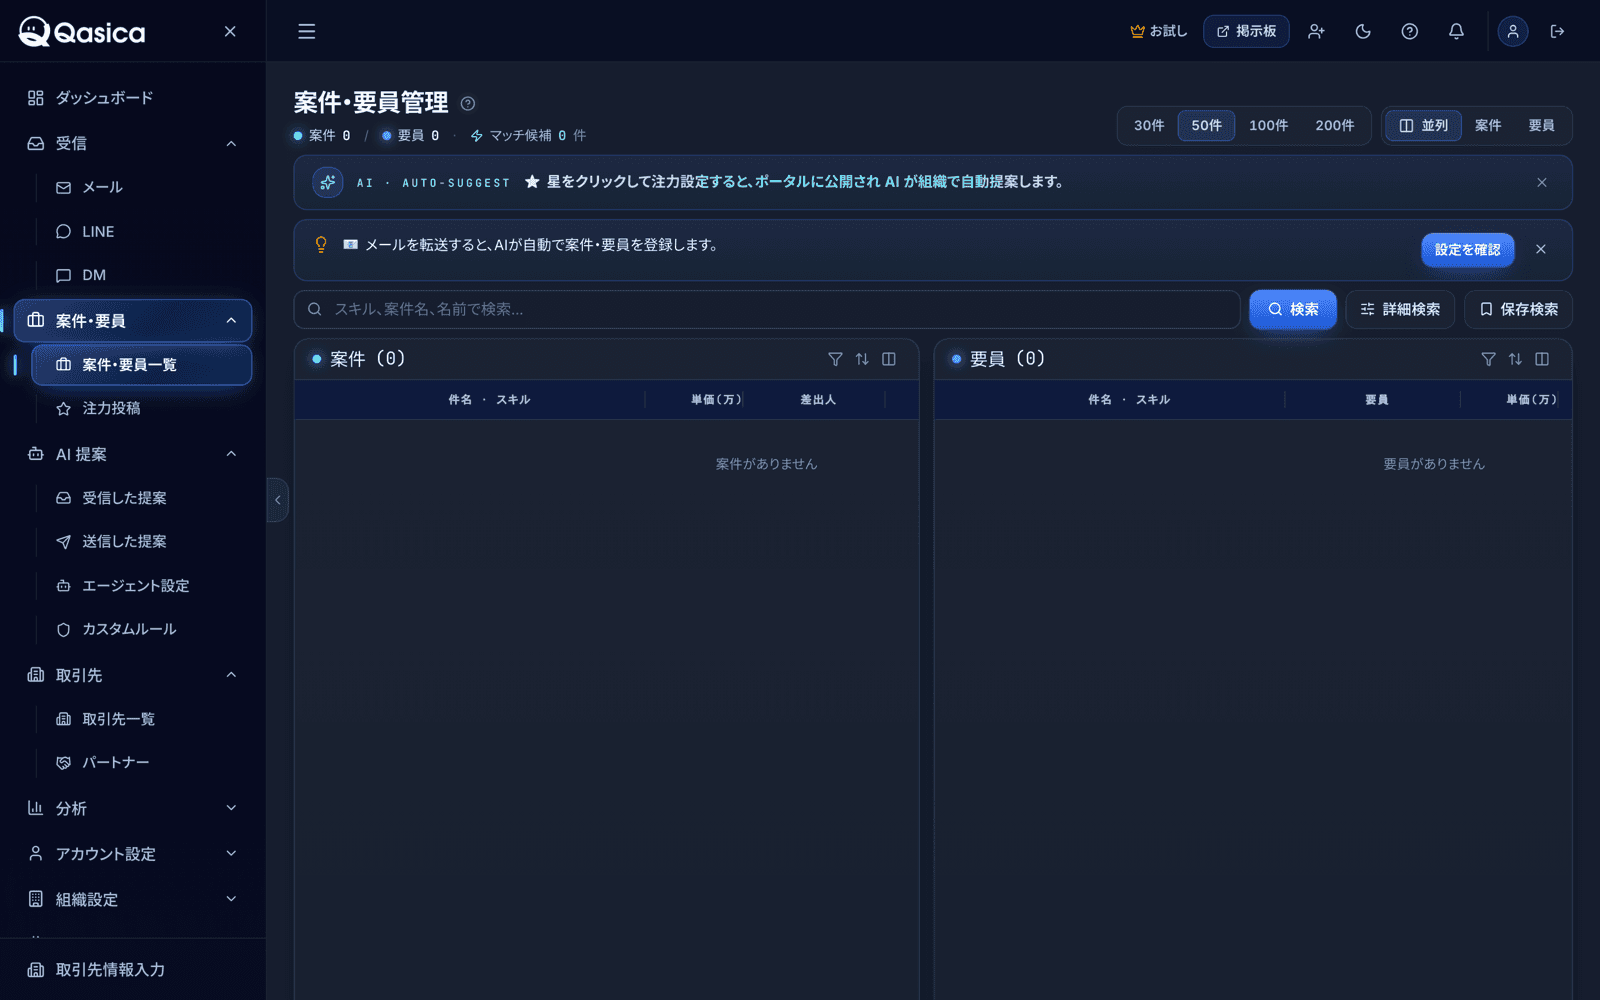This screenshot has width=1600, height=1000.
Task: Open column settings icon in 案件 panel
Action: pyautogui.click(x=889, y=359)
